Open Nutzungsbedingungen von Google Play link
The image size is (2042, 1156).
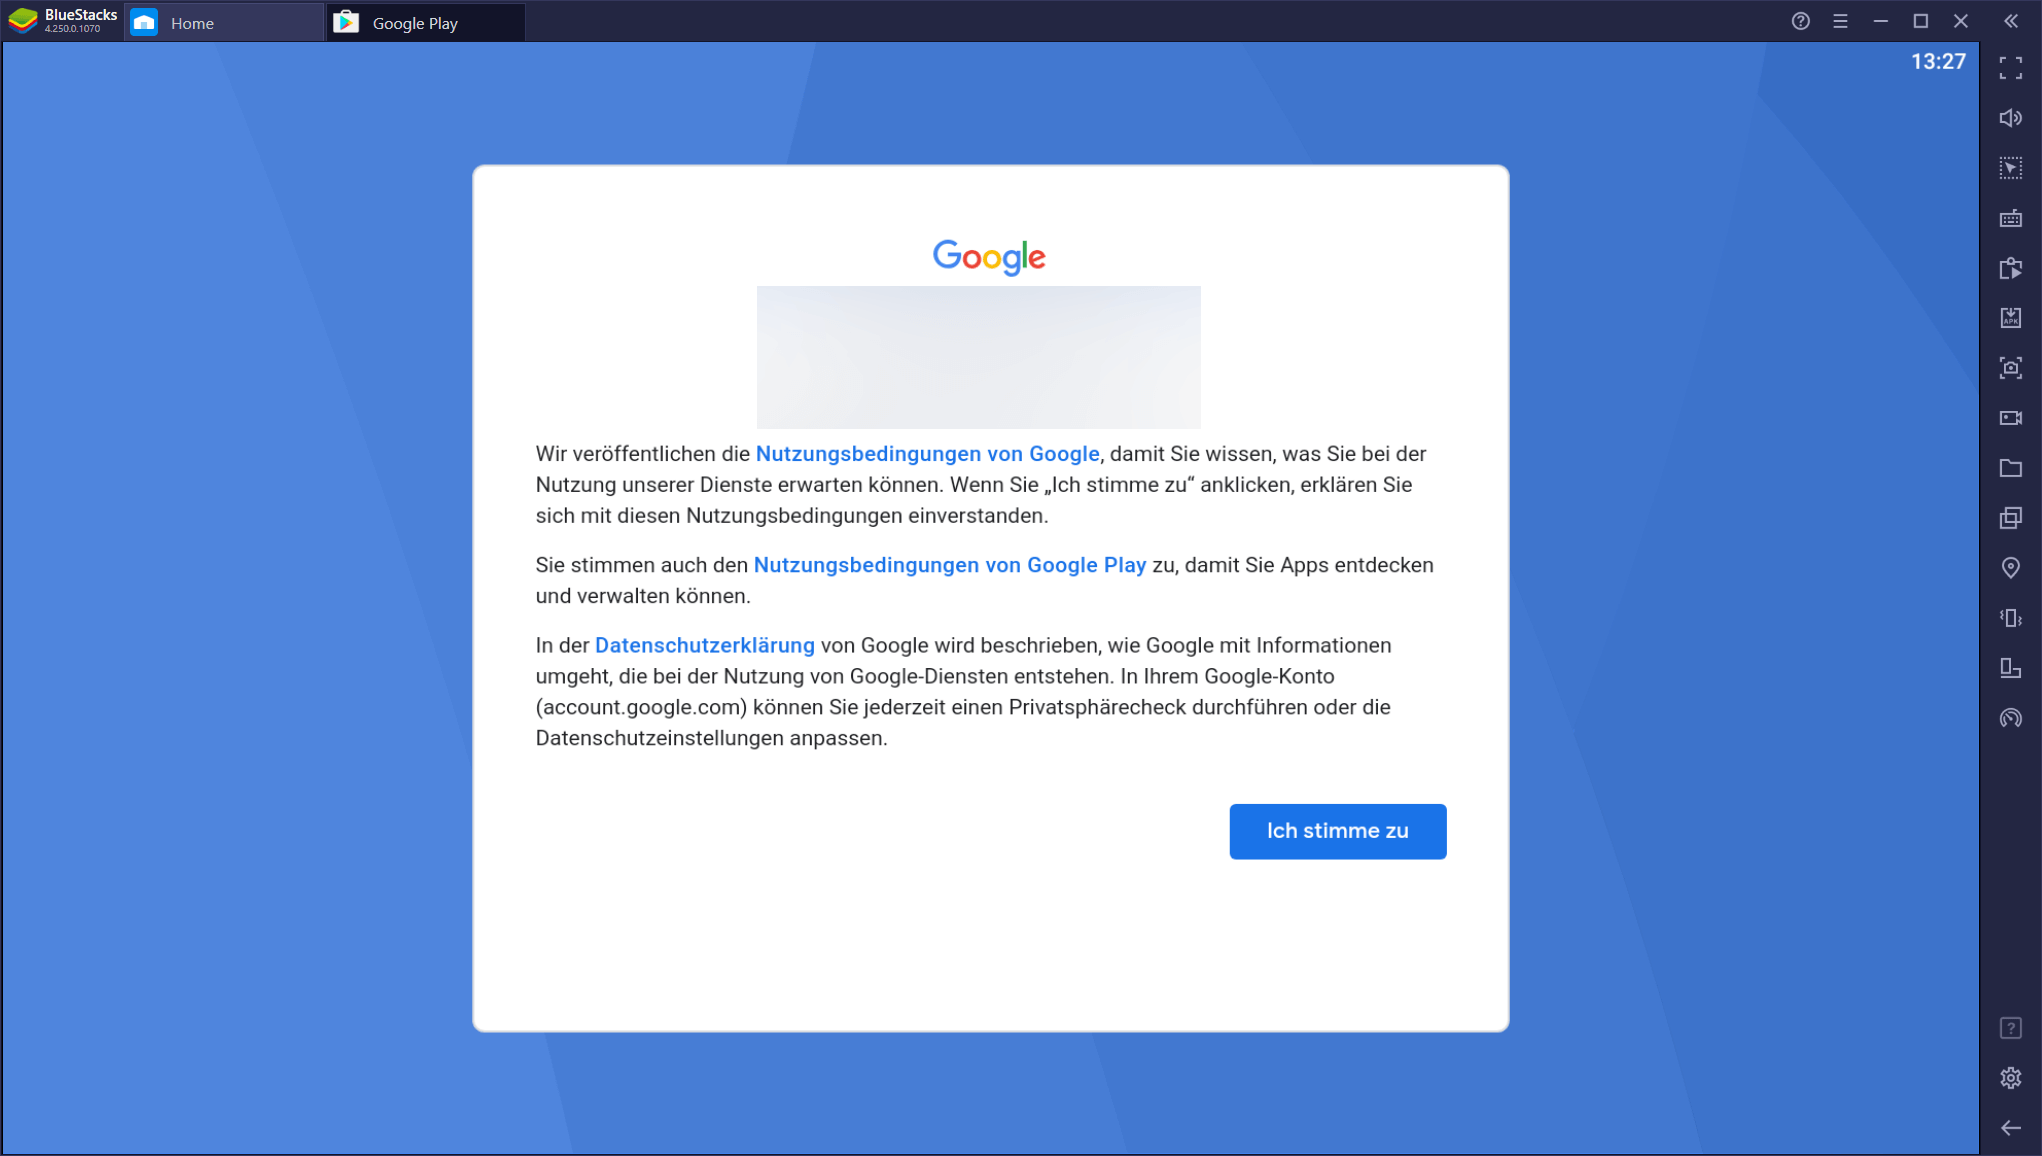tap(949, 565)
